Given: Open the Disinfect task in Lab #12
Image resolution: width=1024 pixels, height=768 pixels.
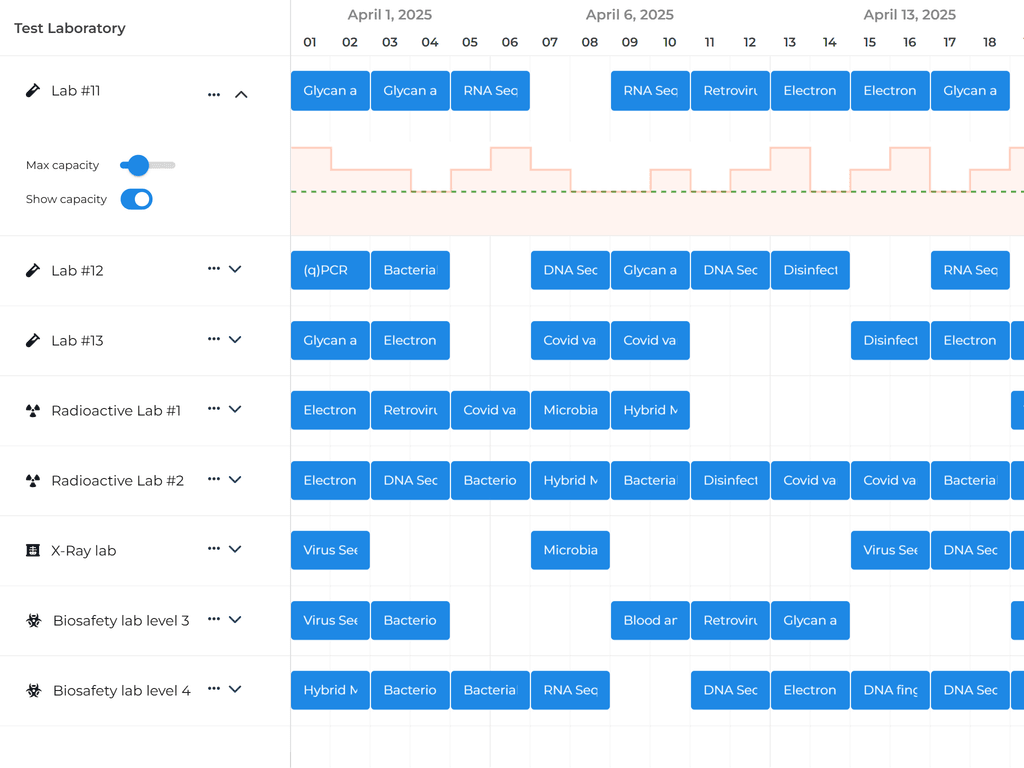Looking at the screenshot, I should (x=810, y=270).
